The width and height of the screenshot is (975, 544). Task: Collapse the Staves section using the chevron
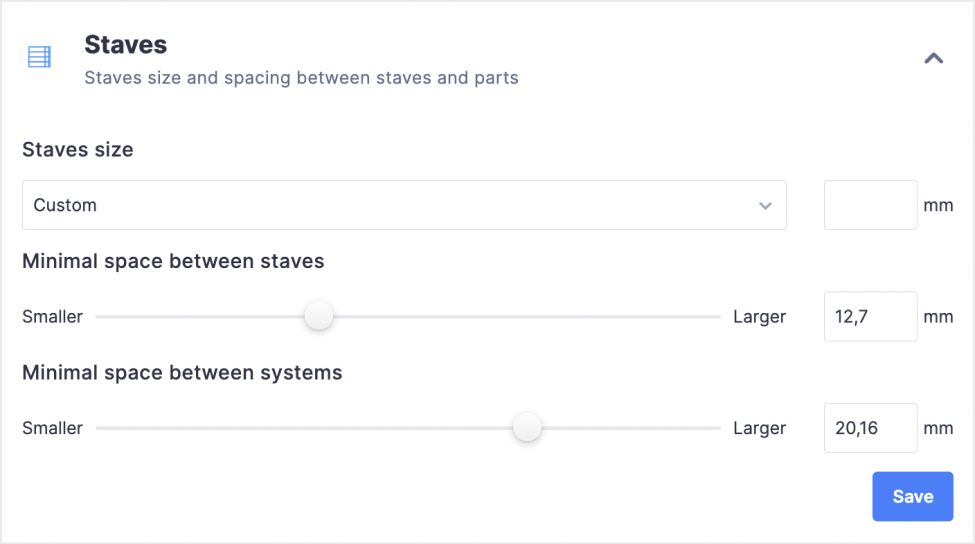pyautogui.click(x=933, y=58)
